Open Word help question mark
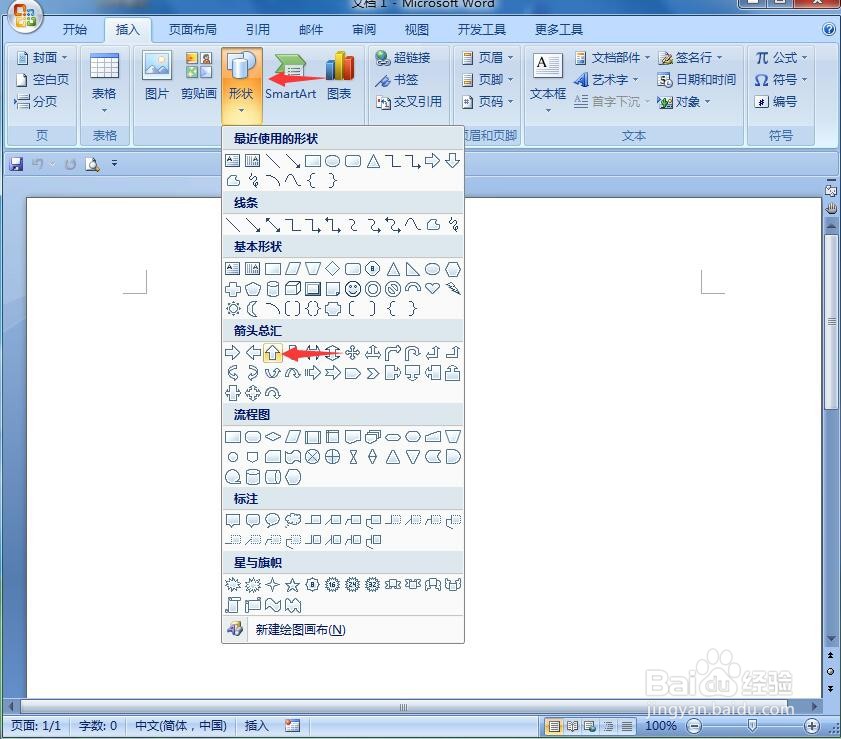The width and height of the screenshot is (841, 739). click(829, 29)
